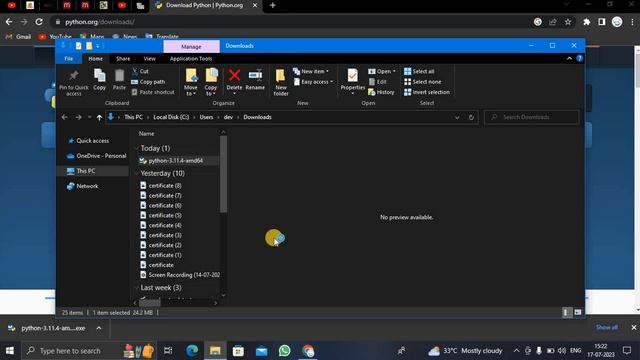640x360 pixels.
Task: Select OneDrive - Personal in navigation pane
Action: (97, 156)
